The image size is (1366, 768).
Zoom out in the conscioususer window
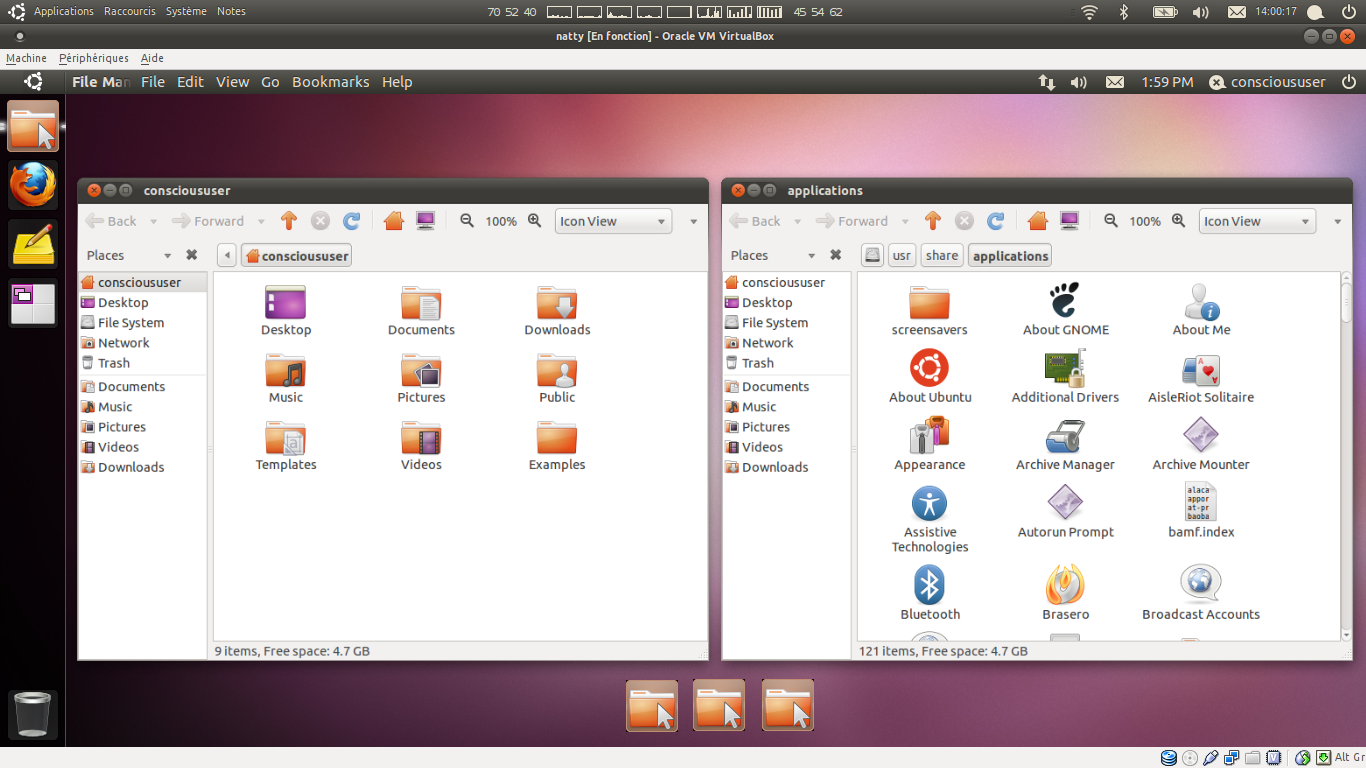pyautogui.click(x=467, y=221)
